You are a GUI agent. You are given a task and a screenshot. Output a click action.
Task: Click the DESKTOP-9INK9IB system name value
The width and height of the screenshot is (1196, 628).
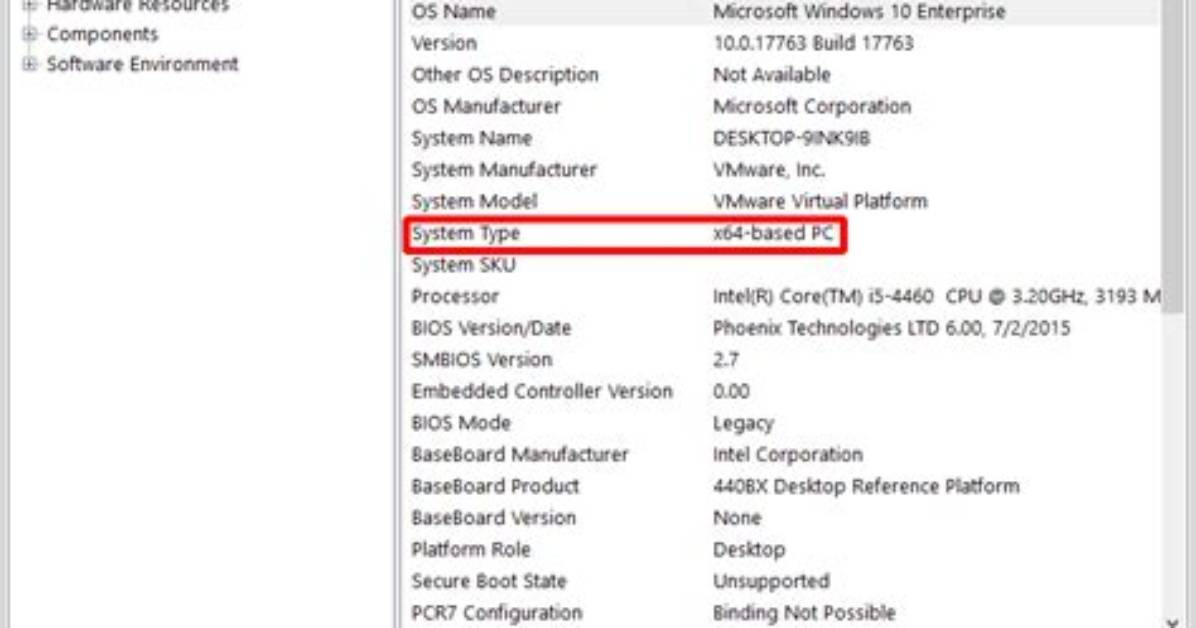(x=791, y=138)
